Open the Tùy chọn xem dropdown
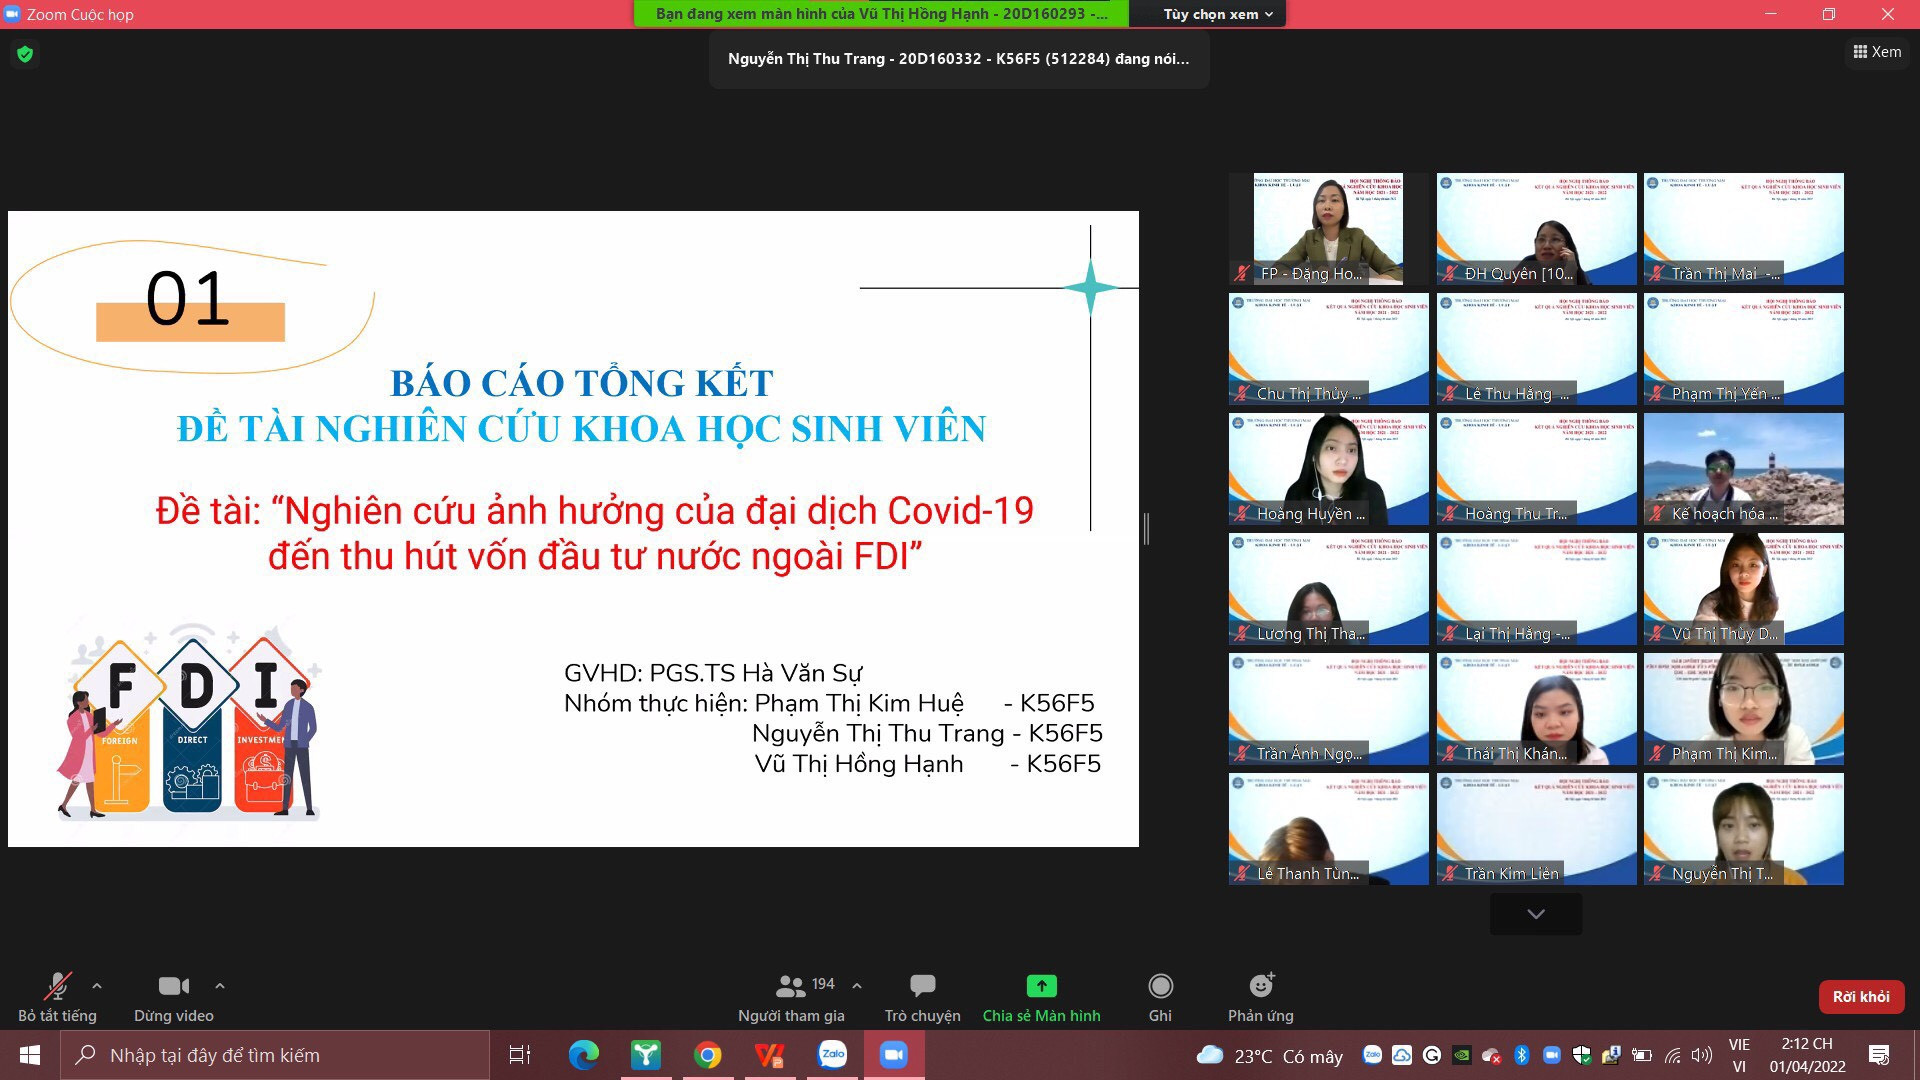This screenshot has width=1920, height=1080. click(x=1217, y=14)
